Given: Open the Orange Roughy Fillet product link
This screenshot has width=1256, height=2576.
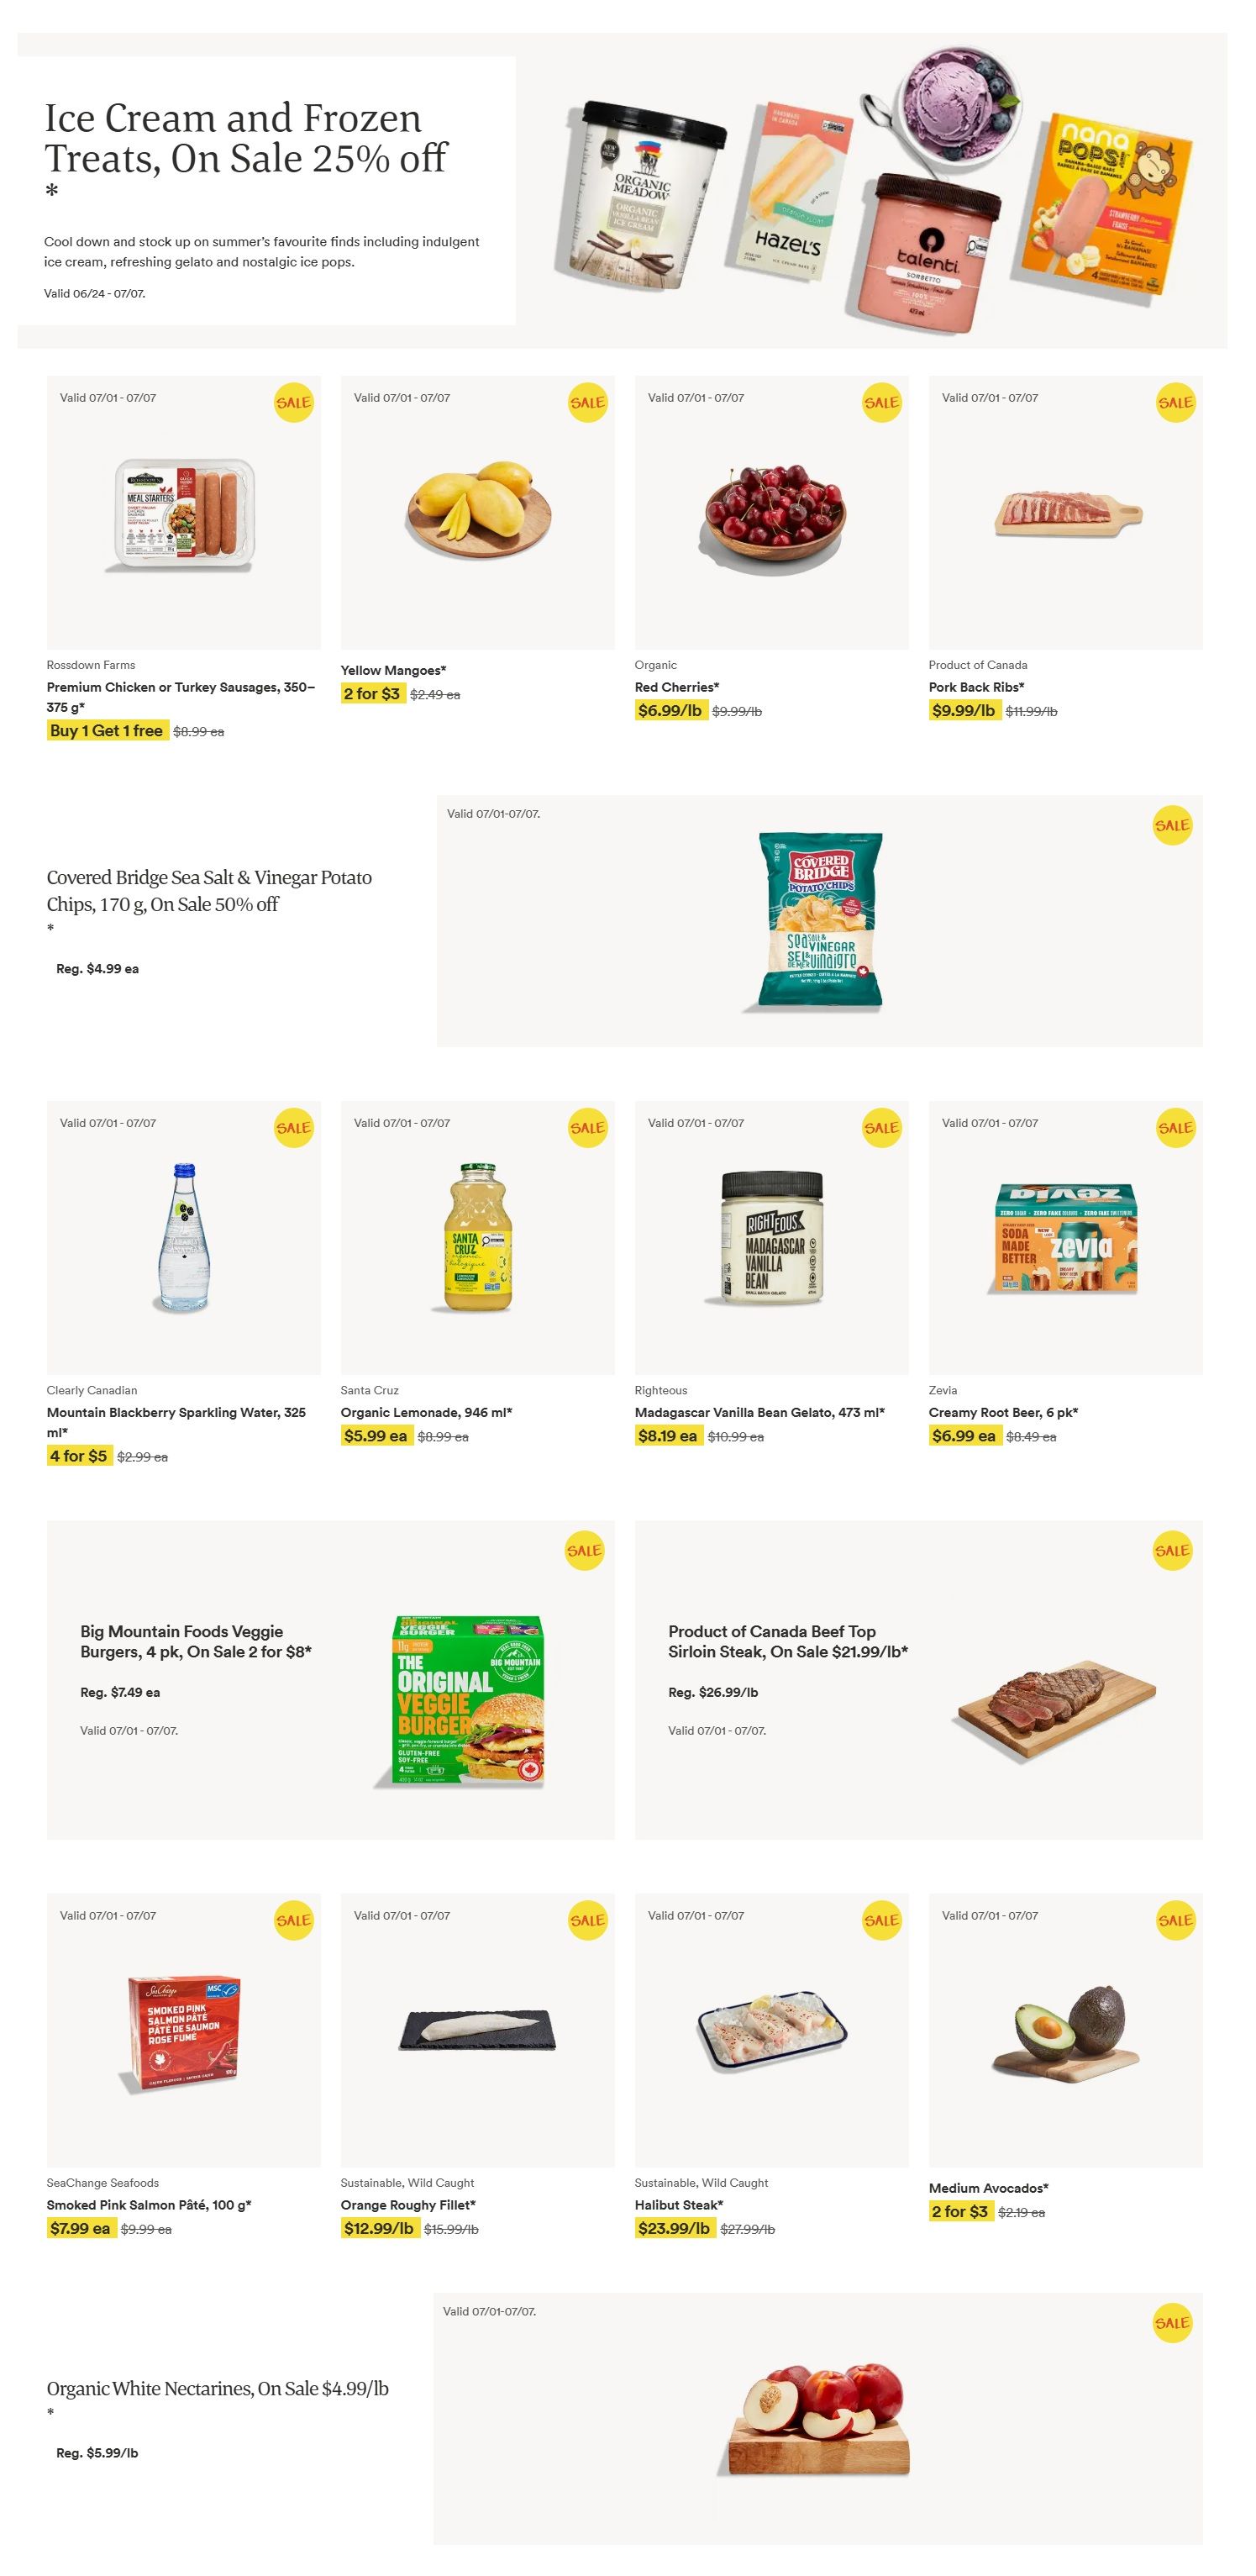Looking at the screenshot, I should pos(408,2204).
